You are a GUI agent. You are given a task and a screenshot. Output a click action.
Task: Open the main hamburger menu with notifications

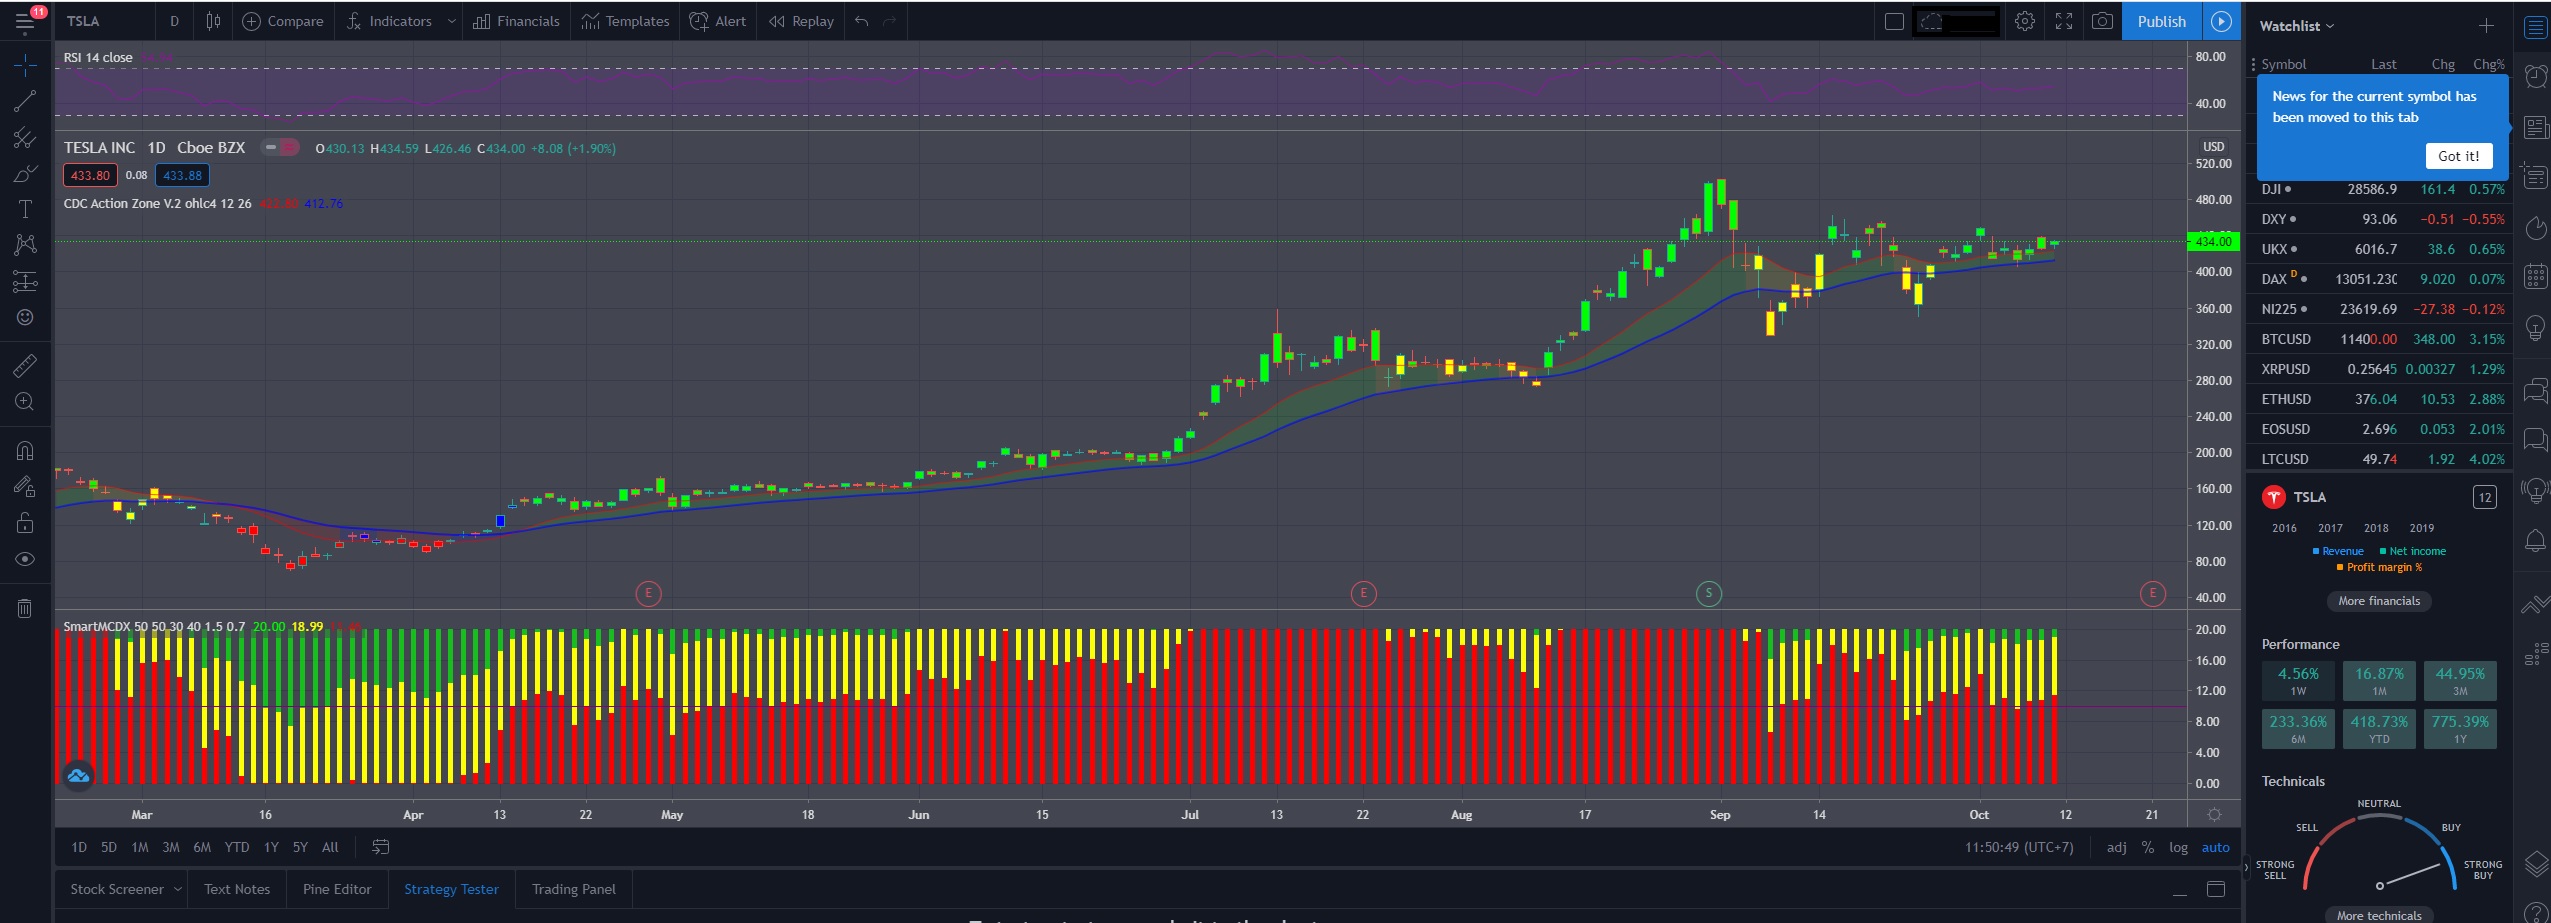click(x=25, y=20)
